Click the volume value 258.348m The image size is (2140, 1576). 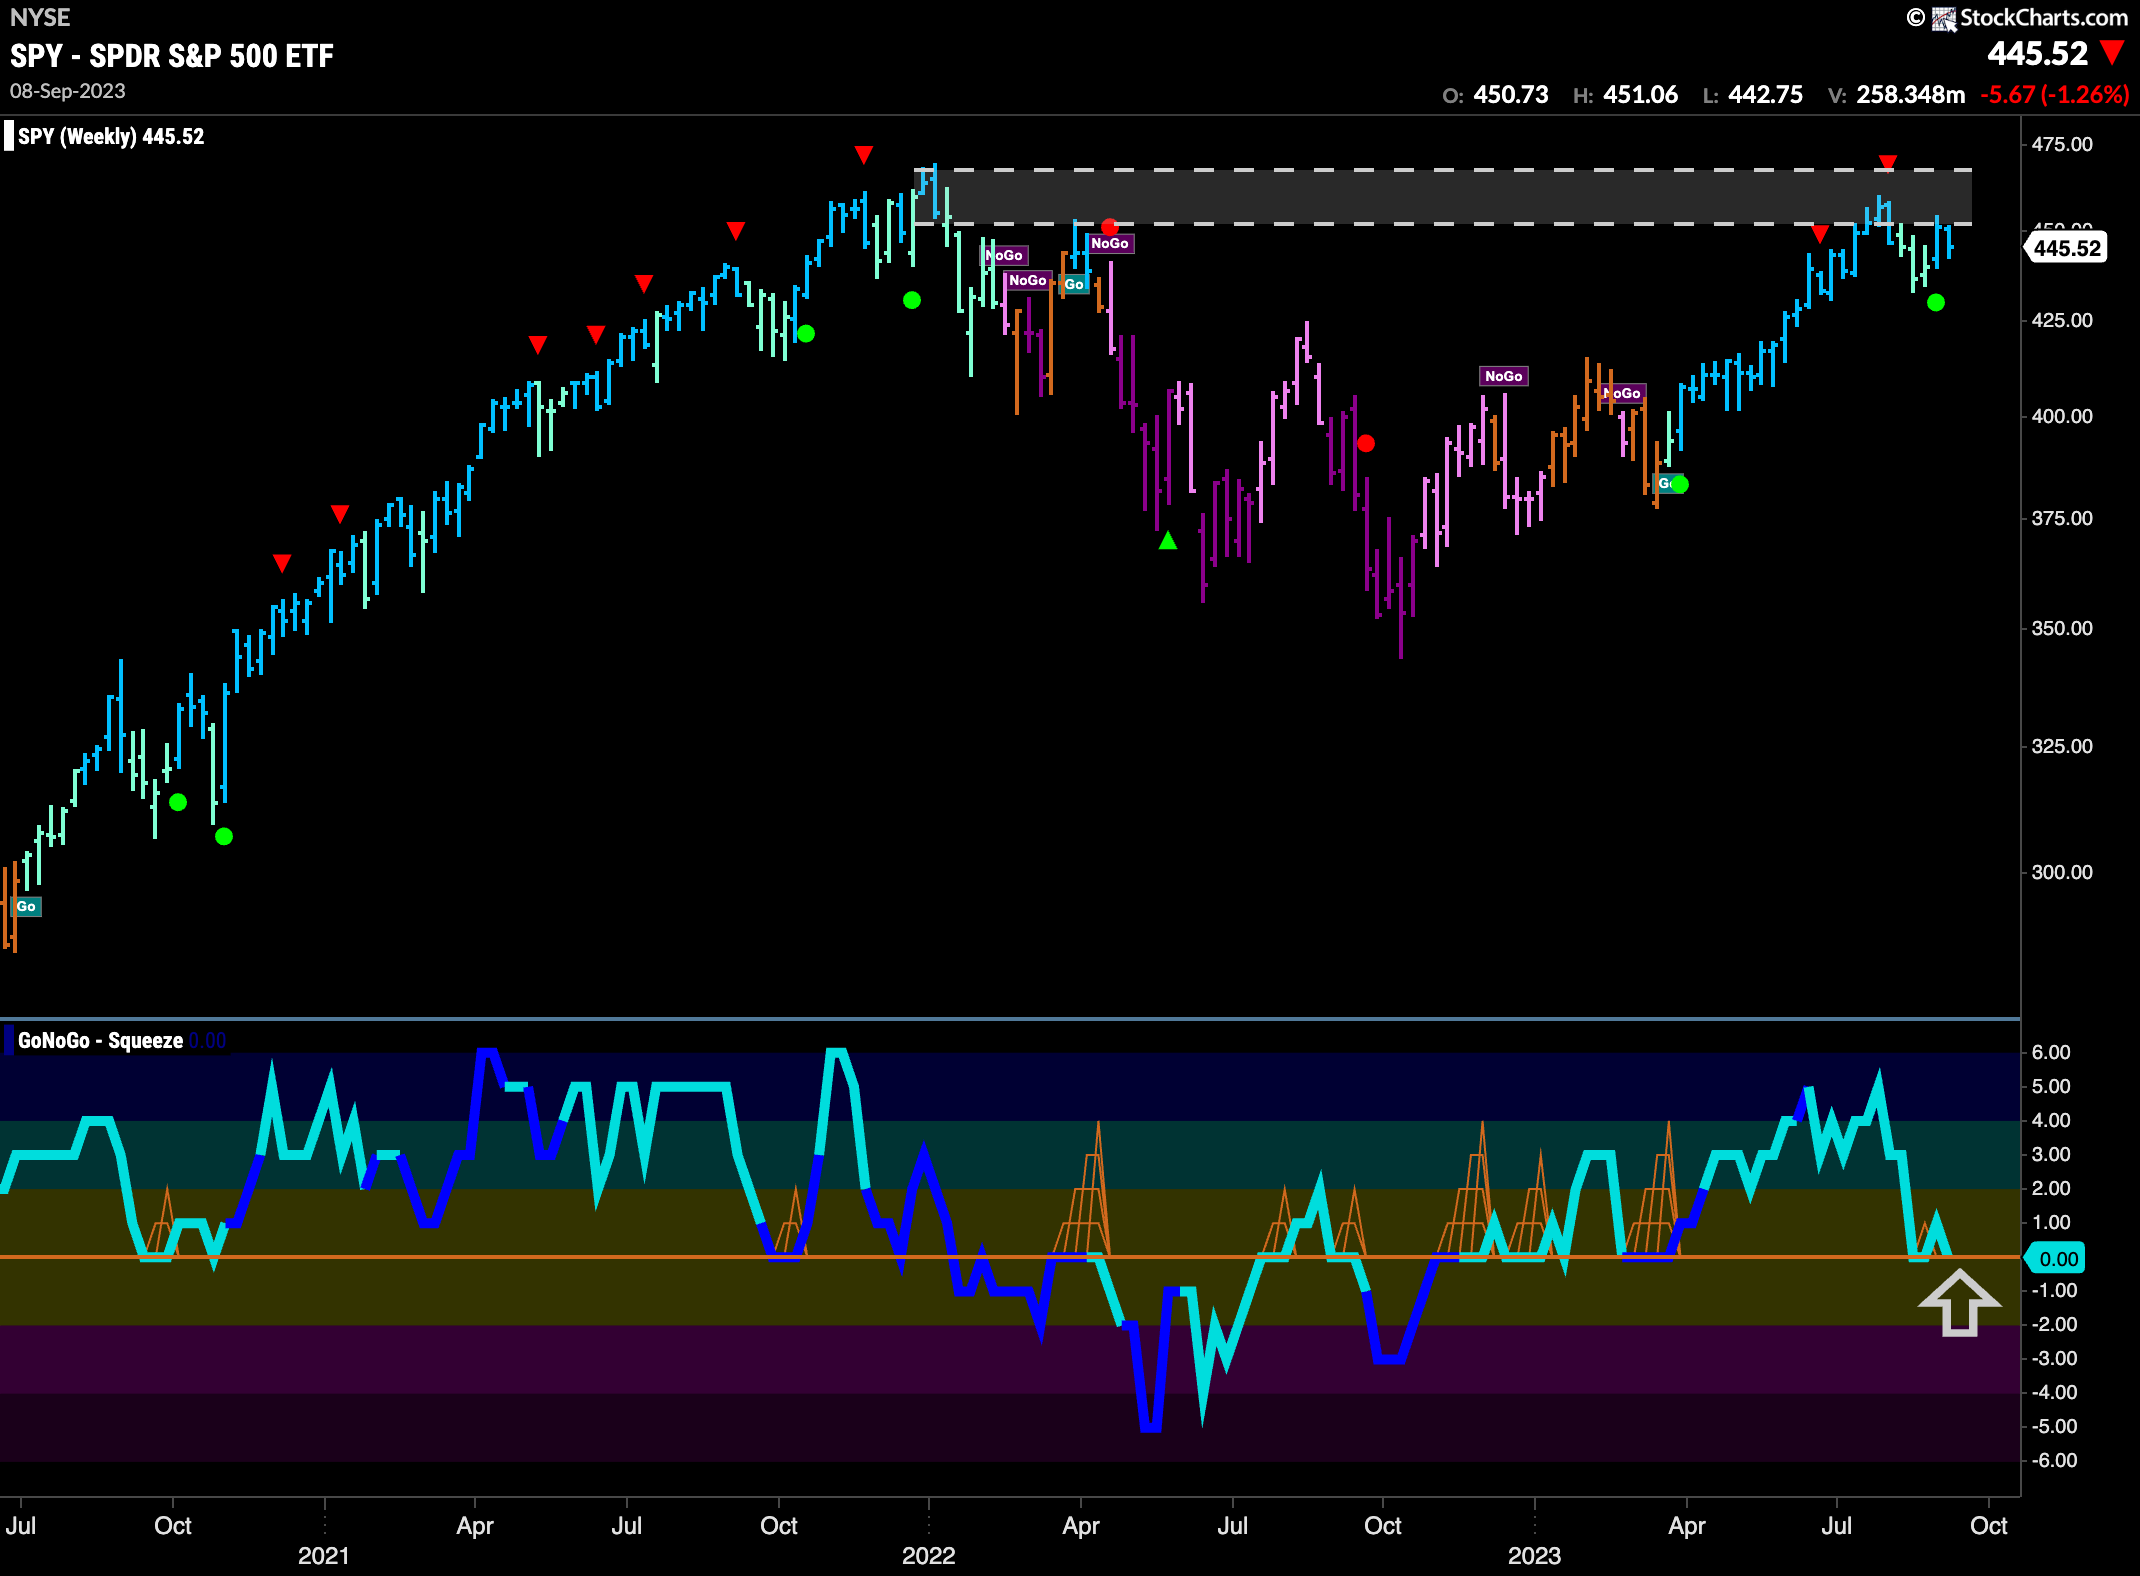click(x=1911, y=95)
